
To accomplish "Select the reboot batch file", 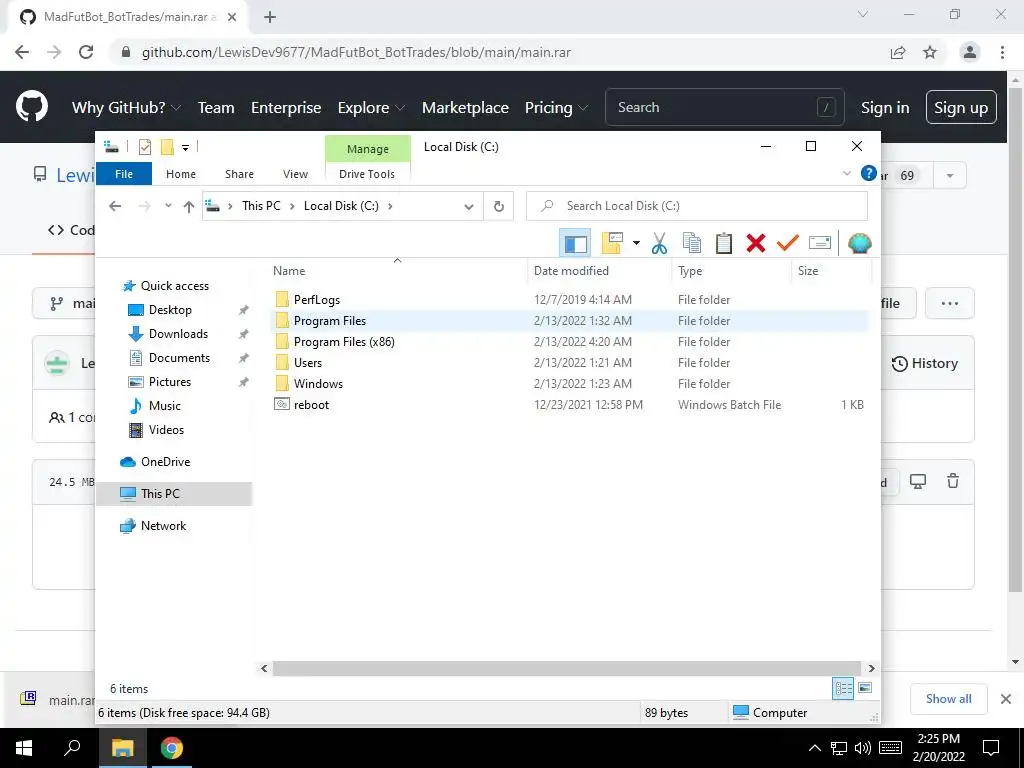I will pyautogui.click(x=312, y=404).
